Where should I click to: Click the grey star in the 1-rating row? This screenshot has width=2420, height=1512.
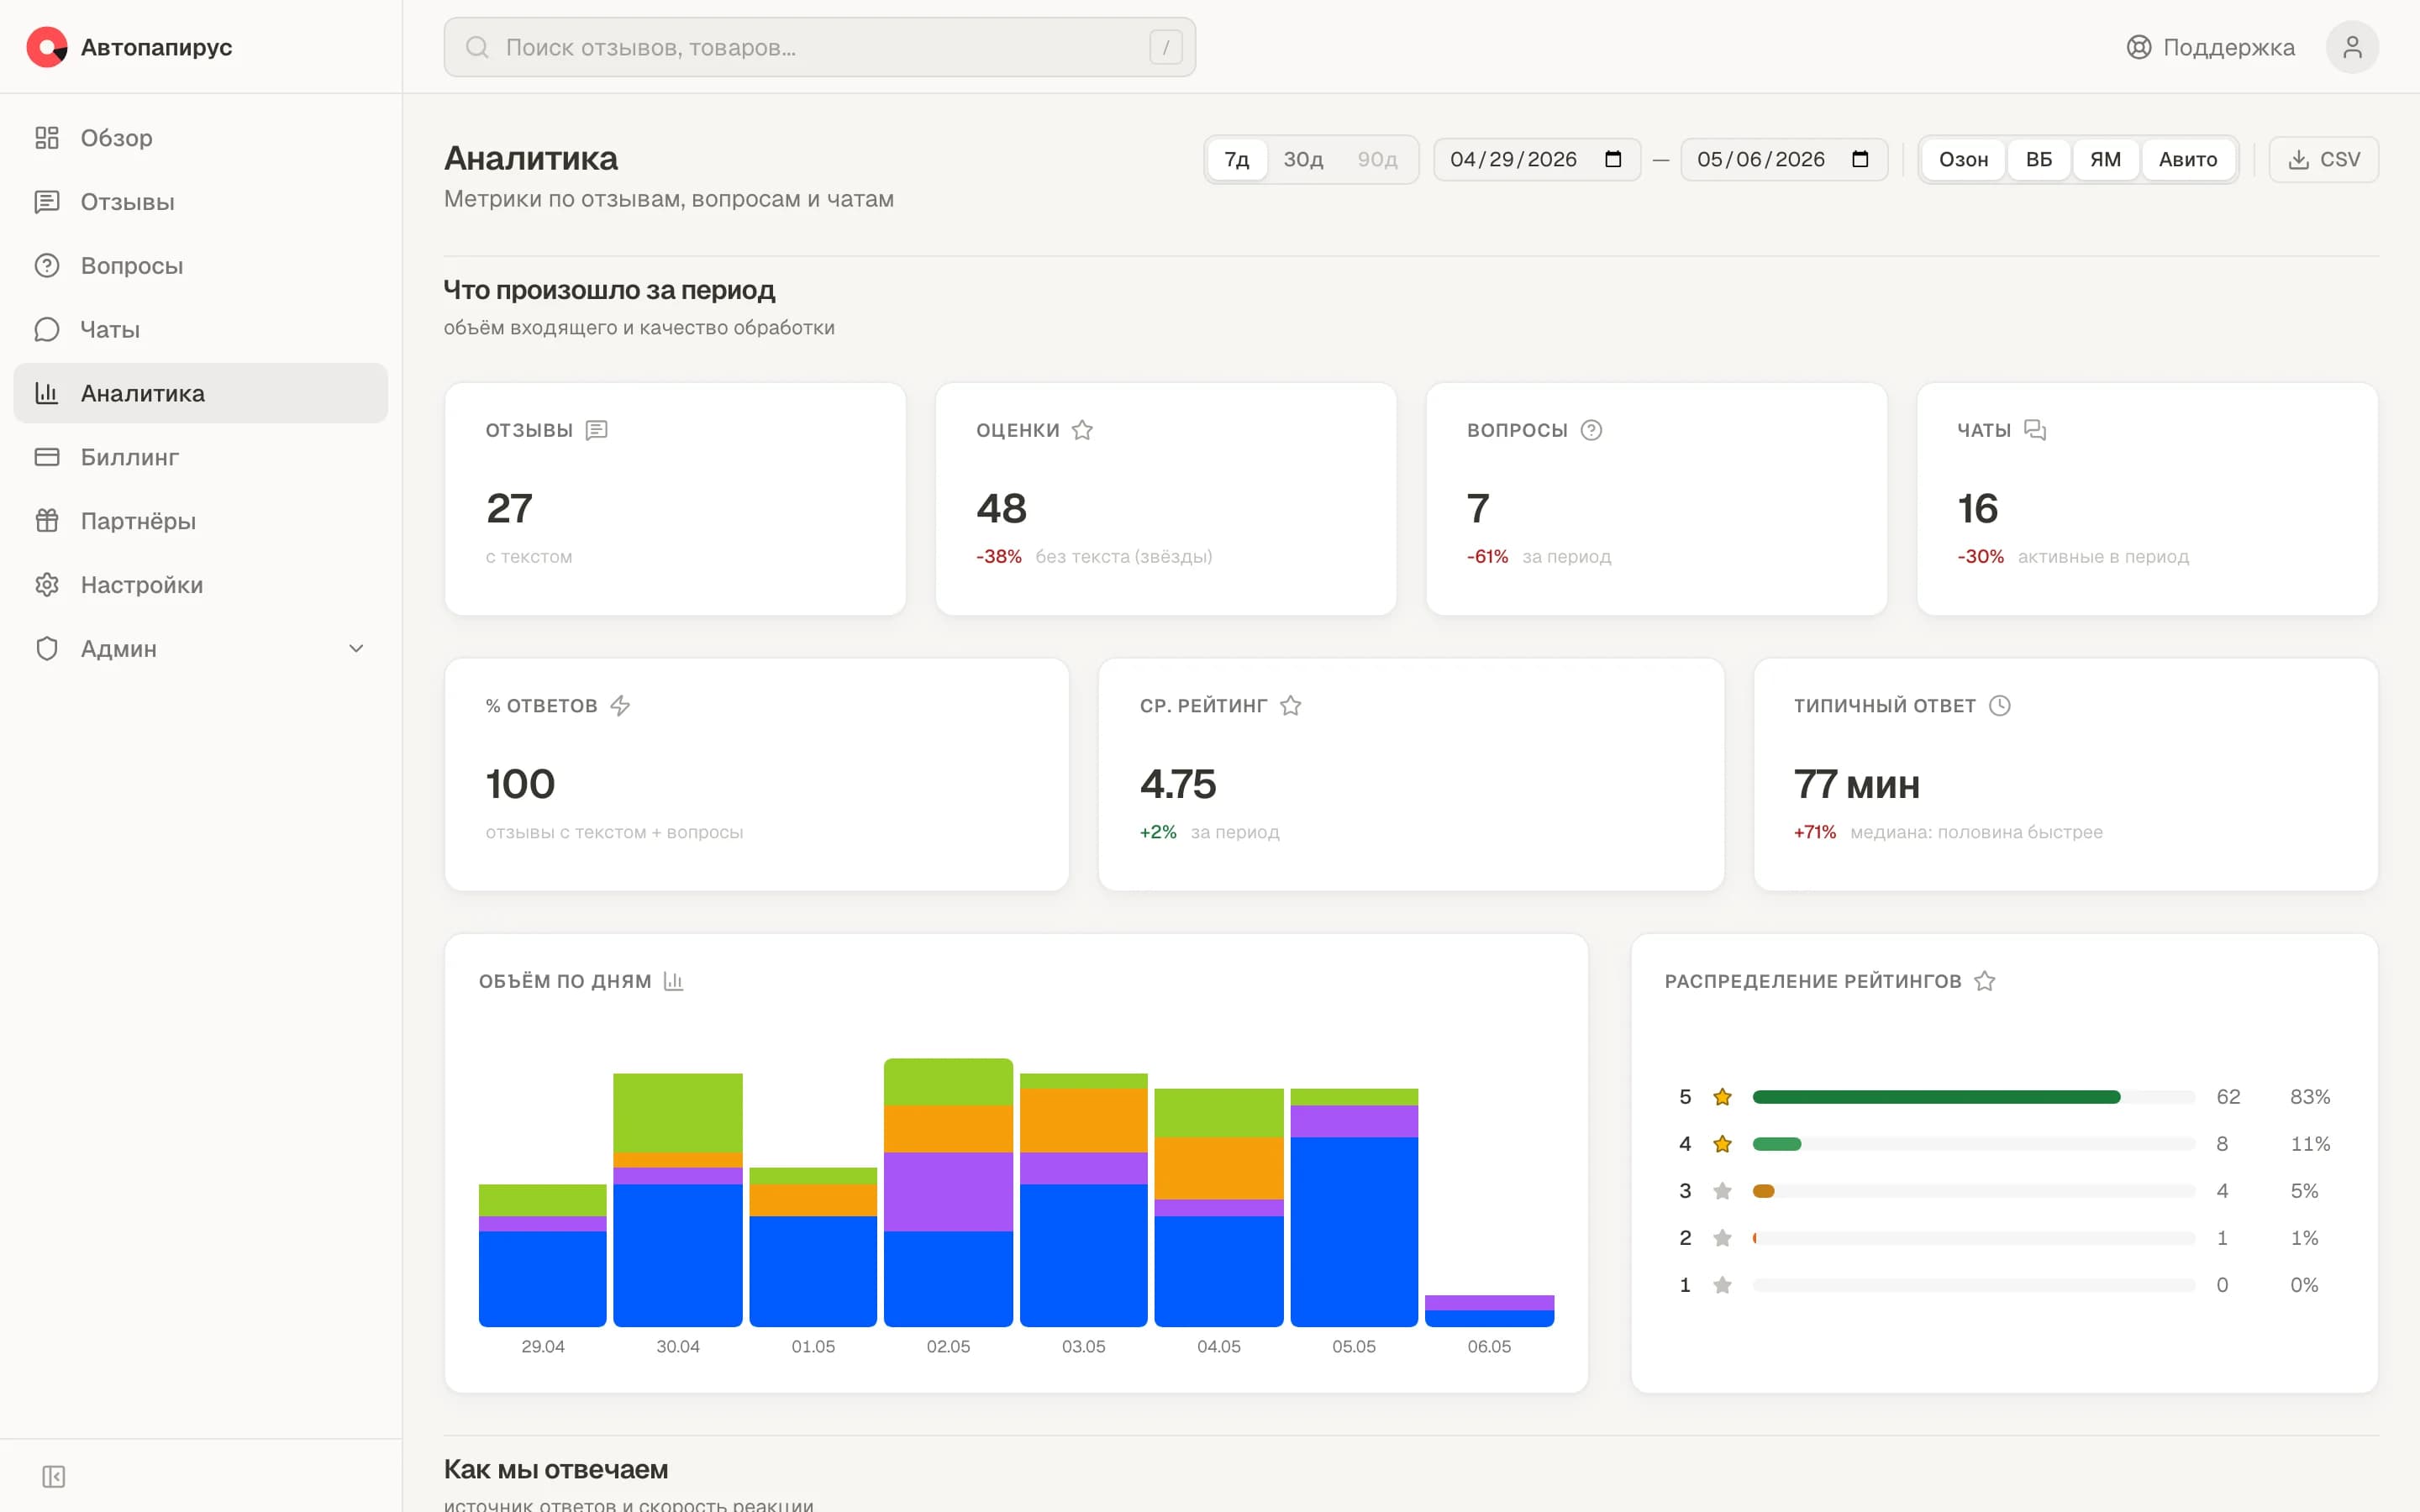pyautogui.click(x=1722, y=1285)
